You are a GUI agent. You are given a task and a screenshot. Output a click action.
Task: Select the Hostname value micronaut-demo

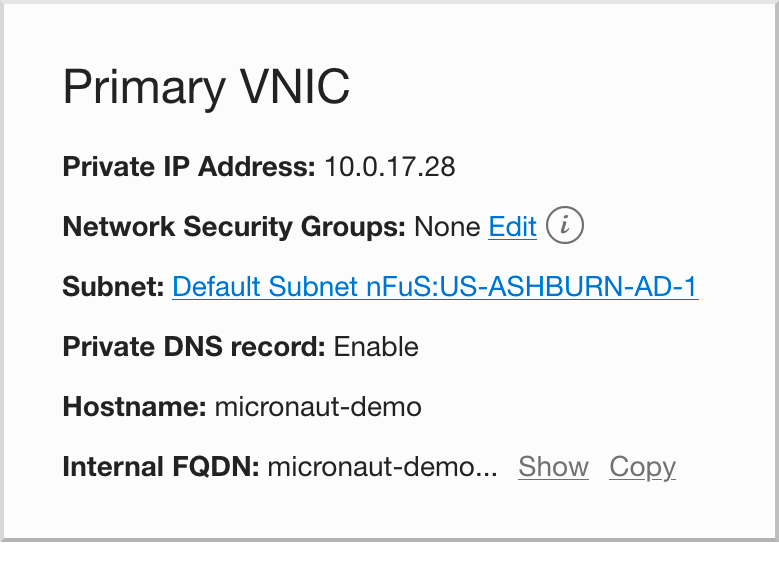[318, 407]
